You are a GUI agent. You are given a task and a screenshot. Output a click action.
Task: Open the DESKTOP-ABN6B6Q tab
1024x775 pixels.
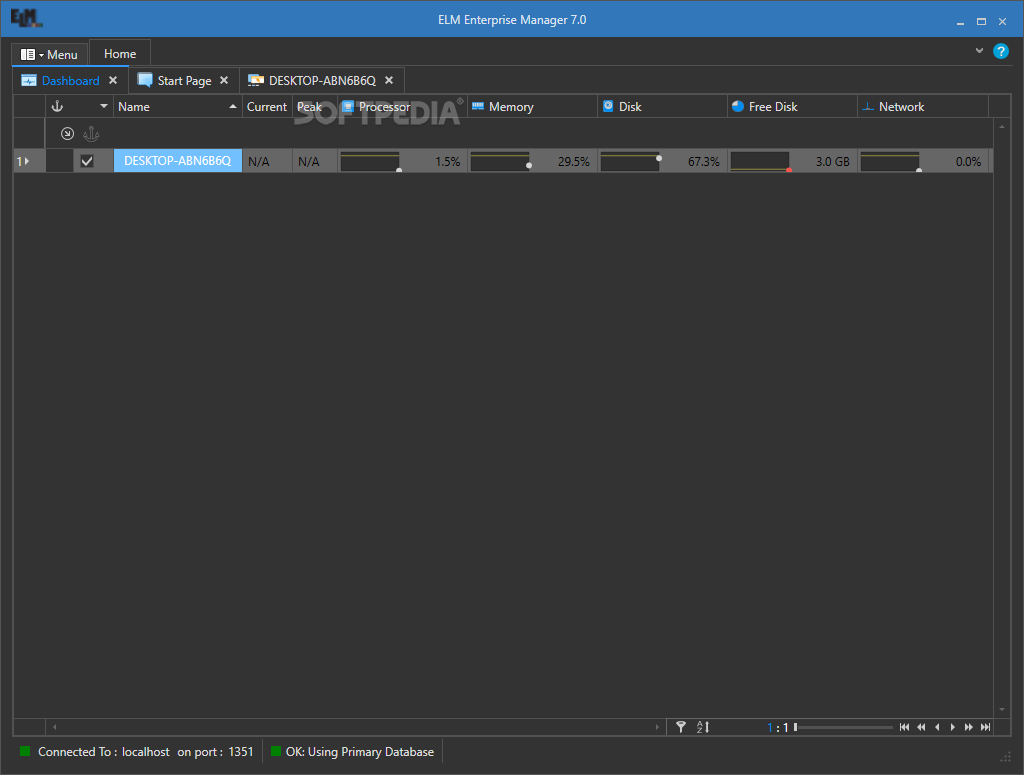click(x=322, y=81)
